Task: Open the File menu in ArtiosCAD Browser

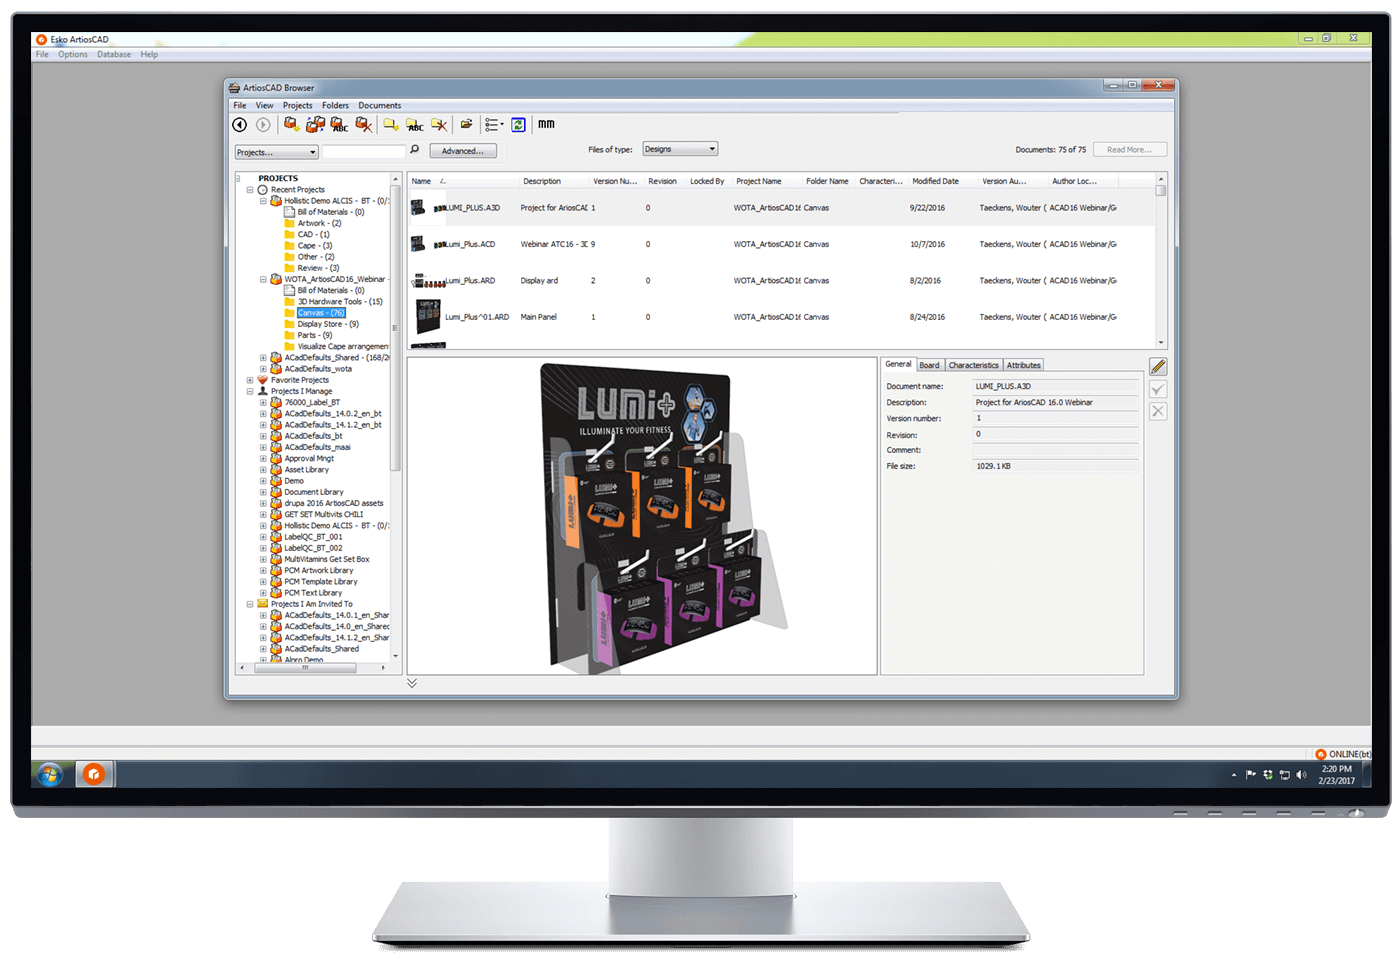Action: pyautogui.click(x=240, y=106)
